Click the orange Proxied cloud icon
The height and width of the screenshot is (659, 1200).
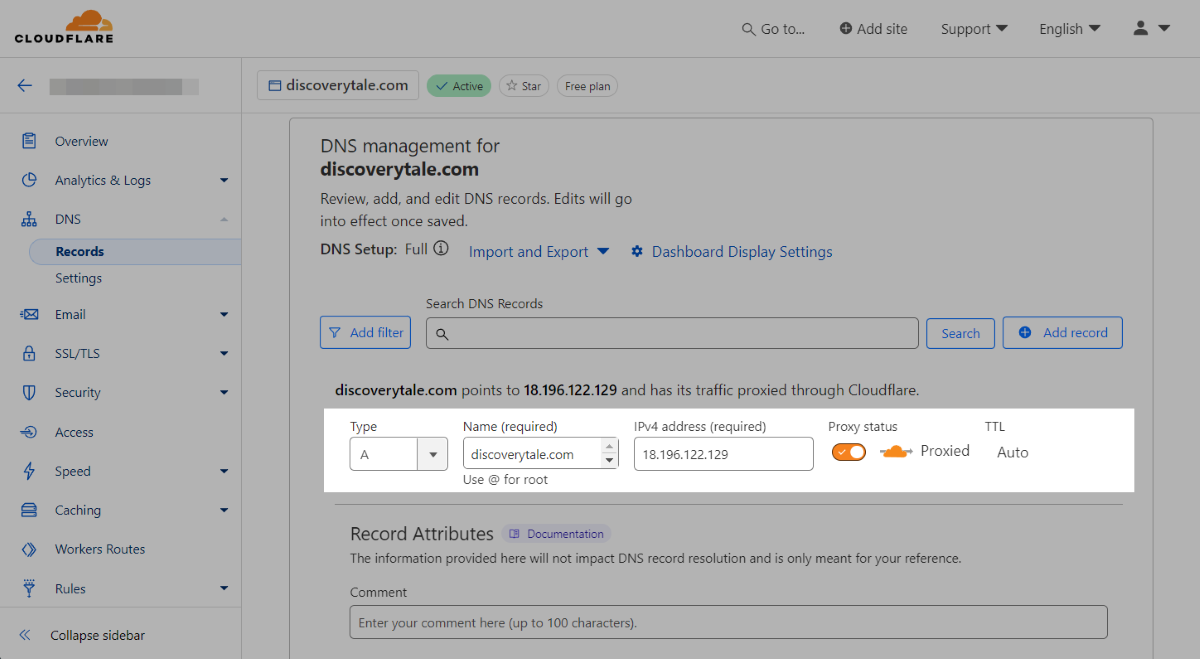pyautogui.click(x=896, y=452)
